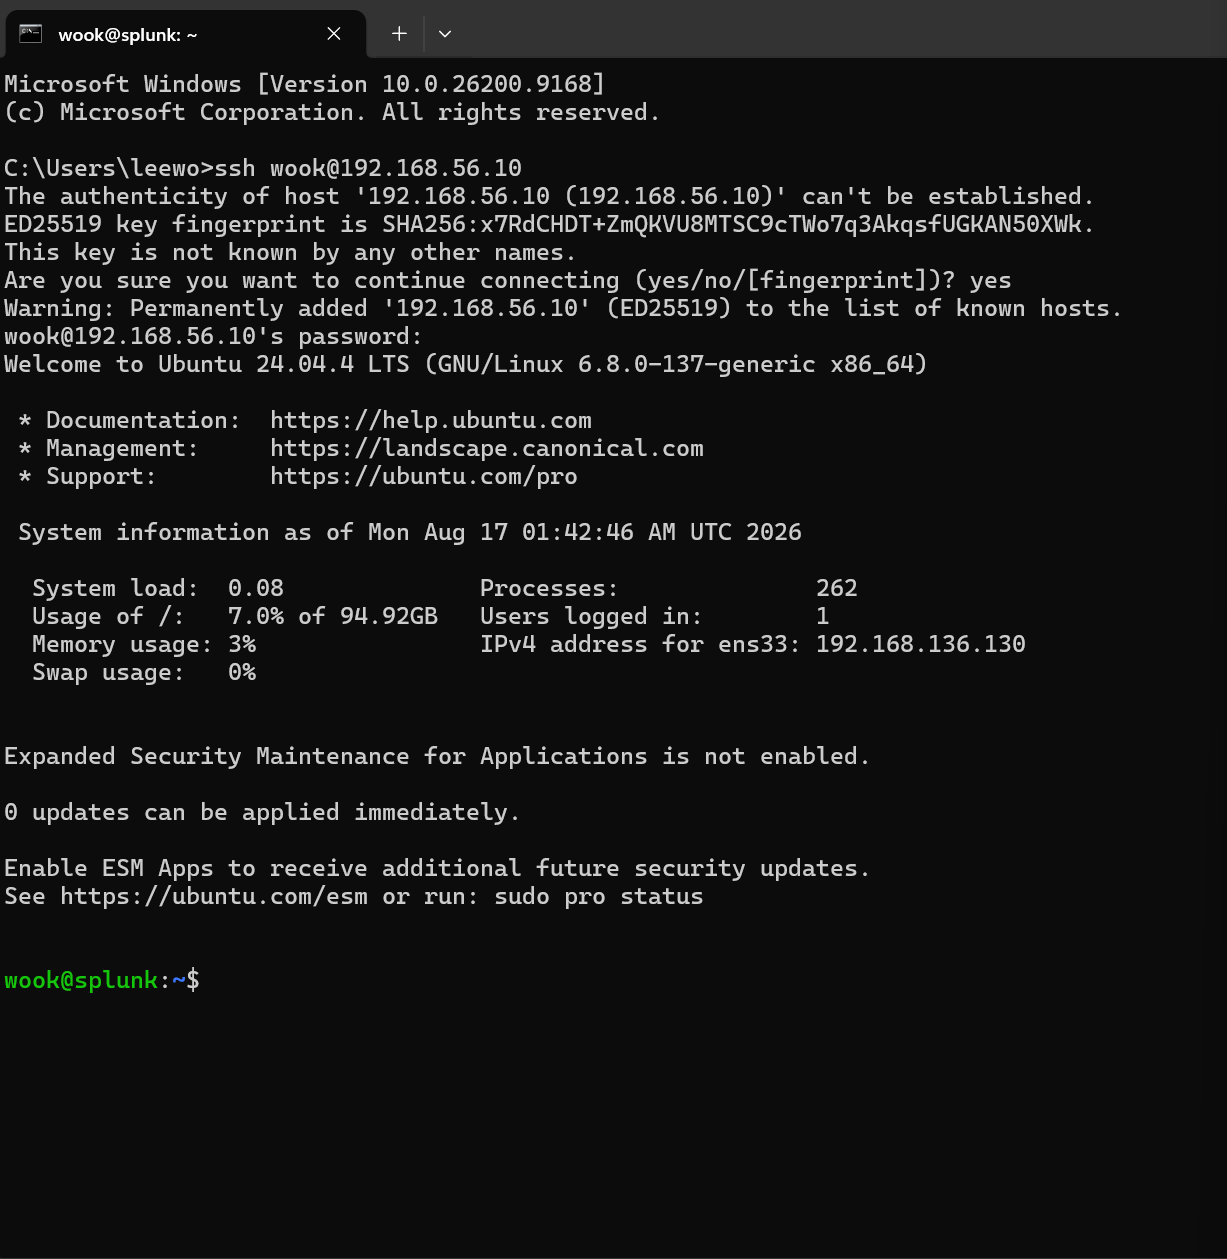Click IPv4 address 192.168.136.130
1227x1259 pixels.
coord(921,644)
